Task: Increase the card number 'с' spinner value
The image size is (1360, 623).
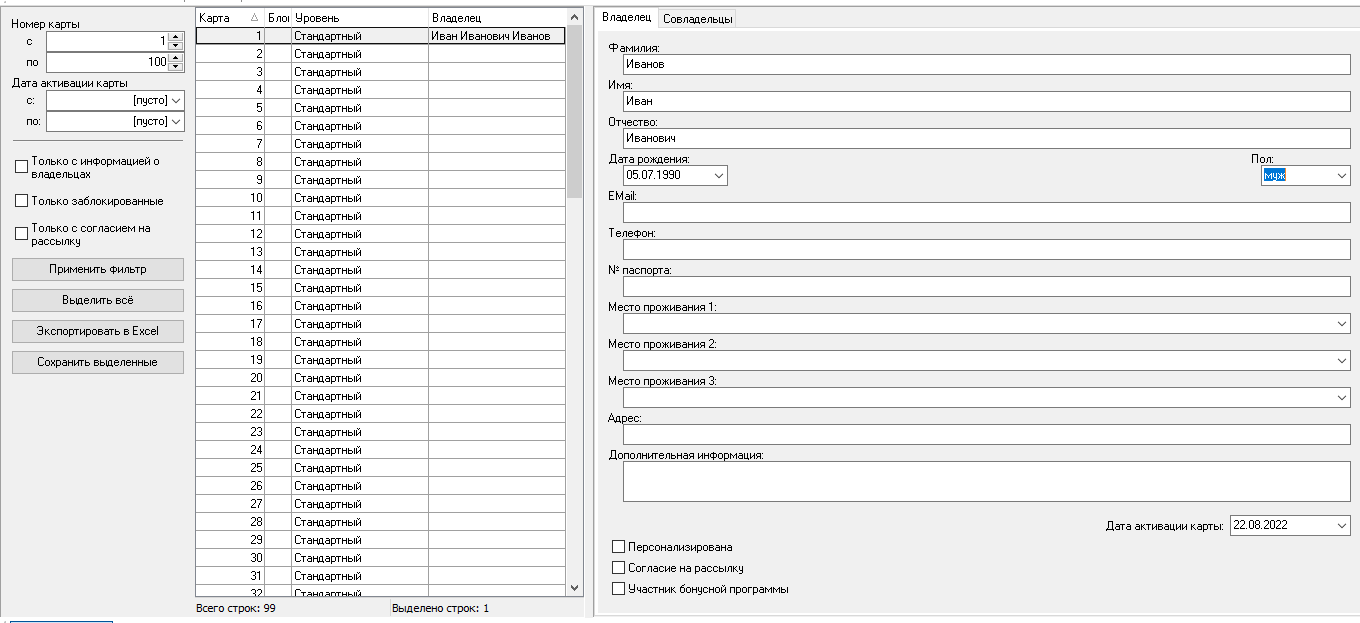Action: 176,37
